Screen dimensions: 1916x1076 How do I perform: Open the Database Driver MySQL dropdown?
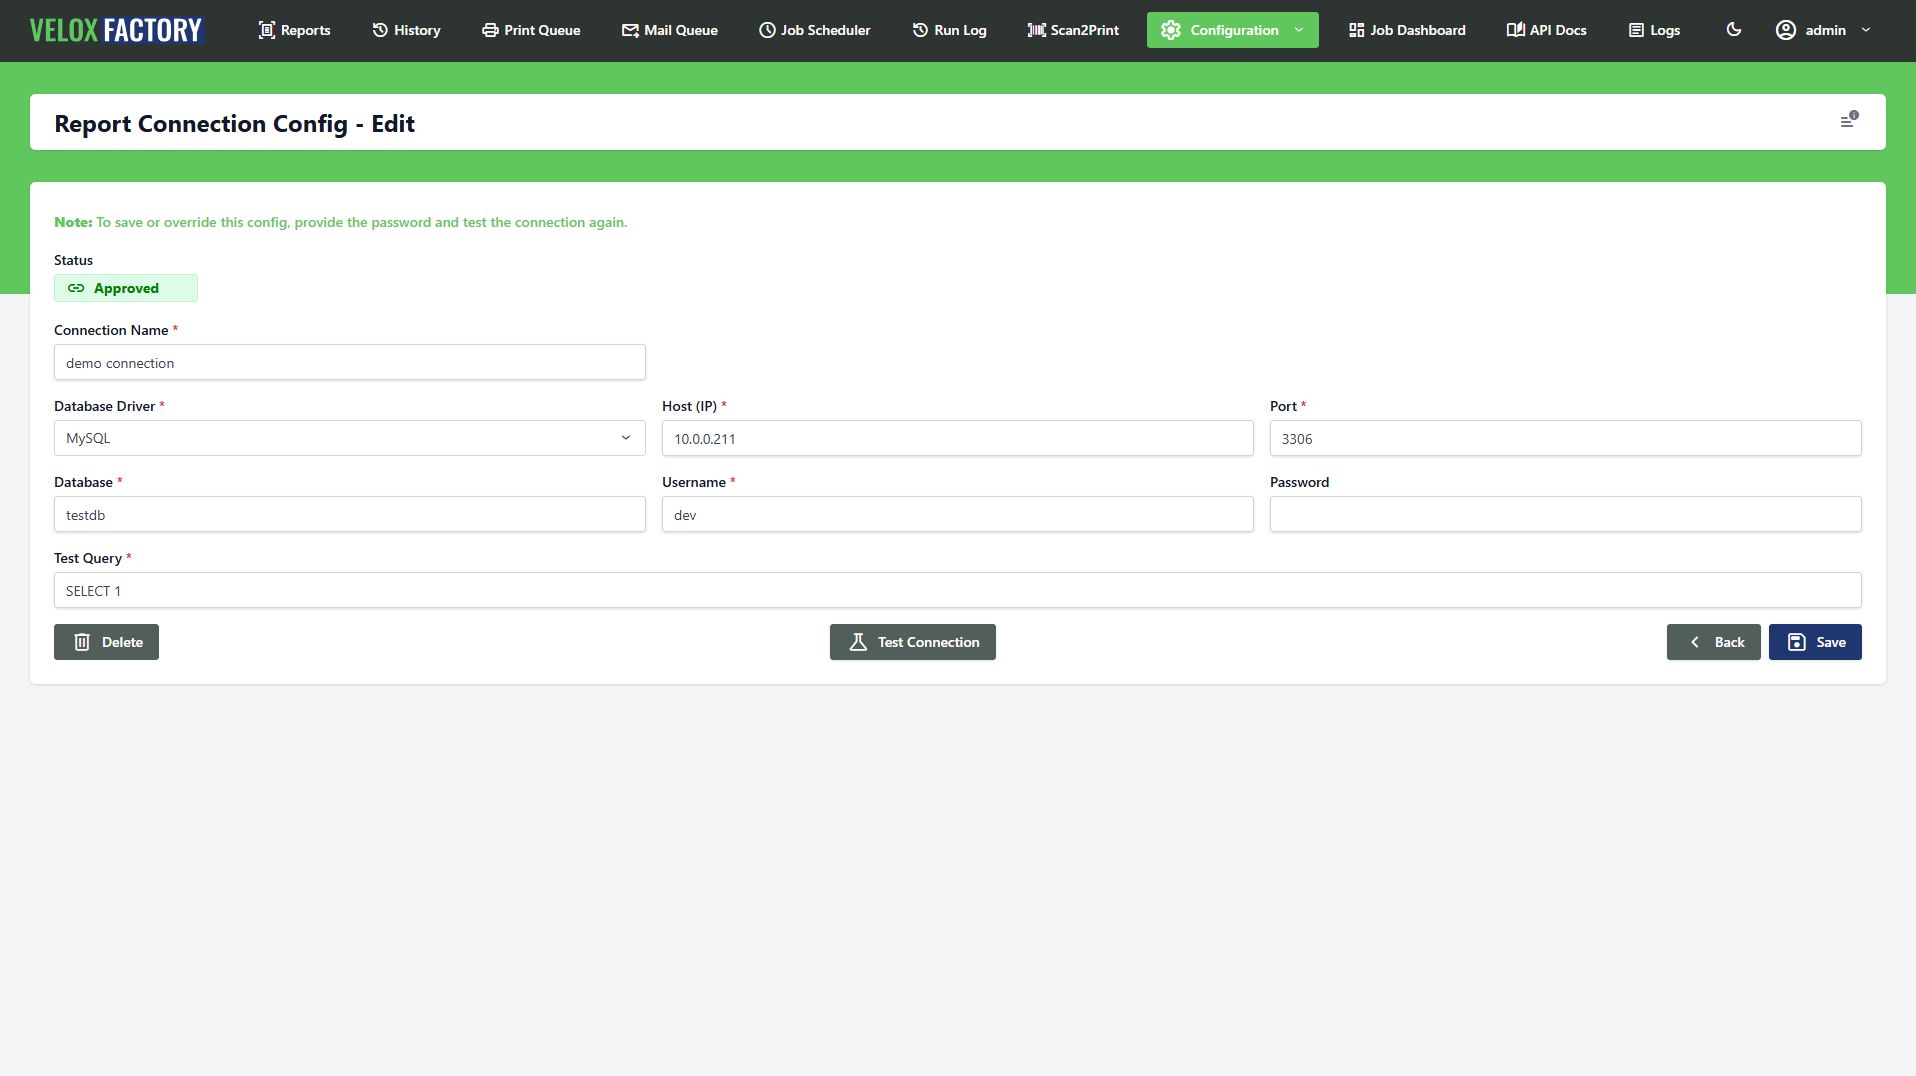pos(350,438)
